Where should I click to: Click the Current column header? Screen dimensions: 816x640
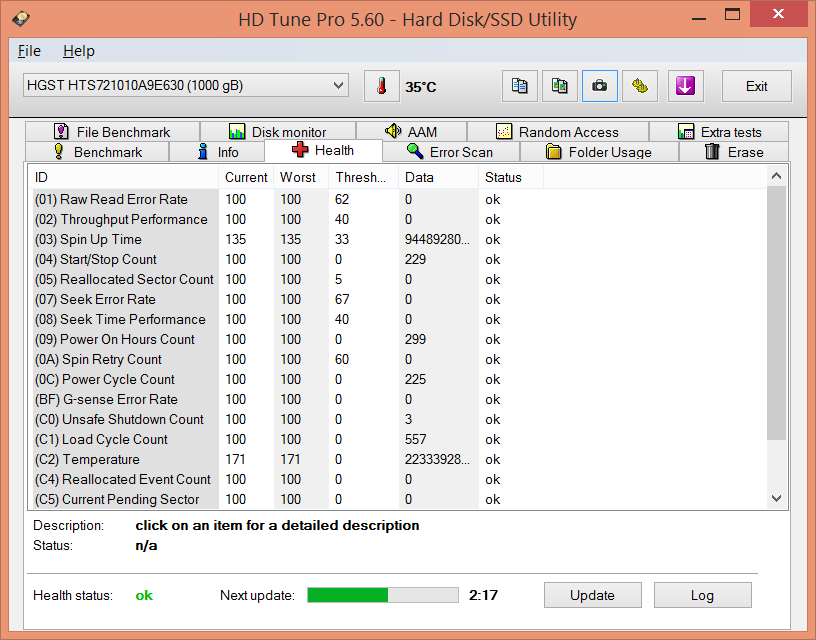(x=246, y=177)
